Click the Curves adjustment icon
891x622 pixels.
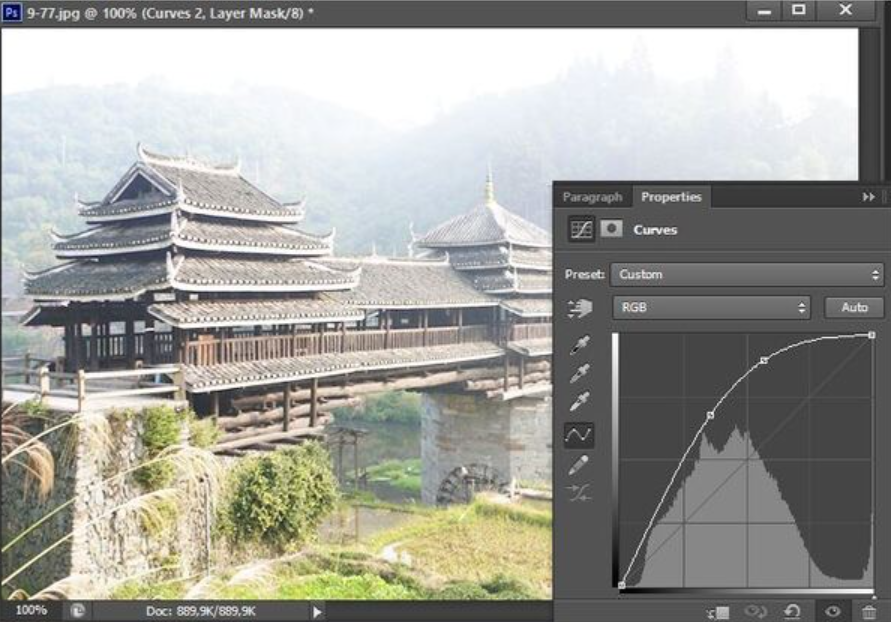[581, 229]
